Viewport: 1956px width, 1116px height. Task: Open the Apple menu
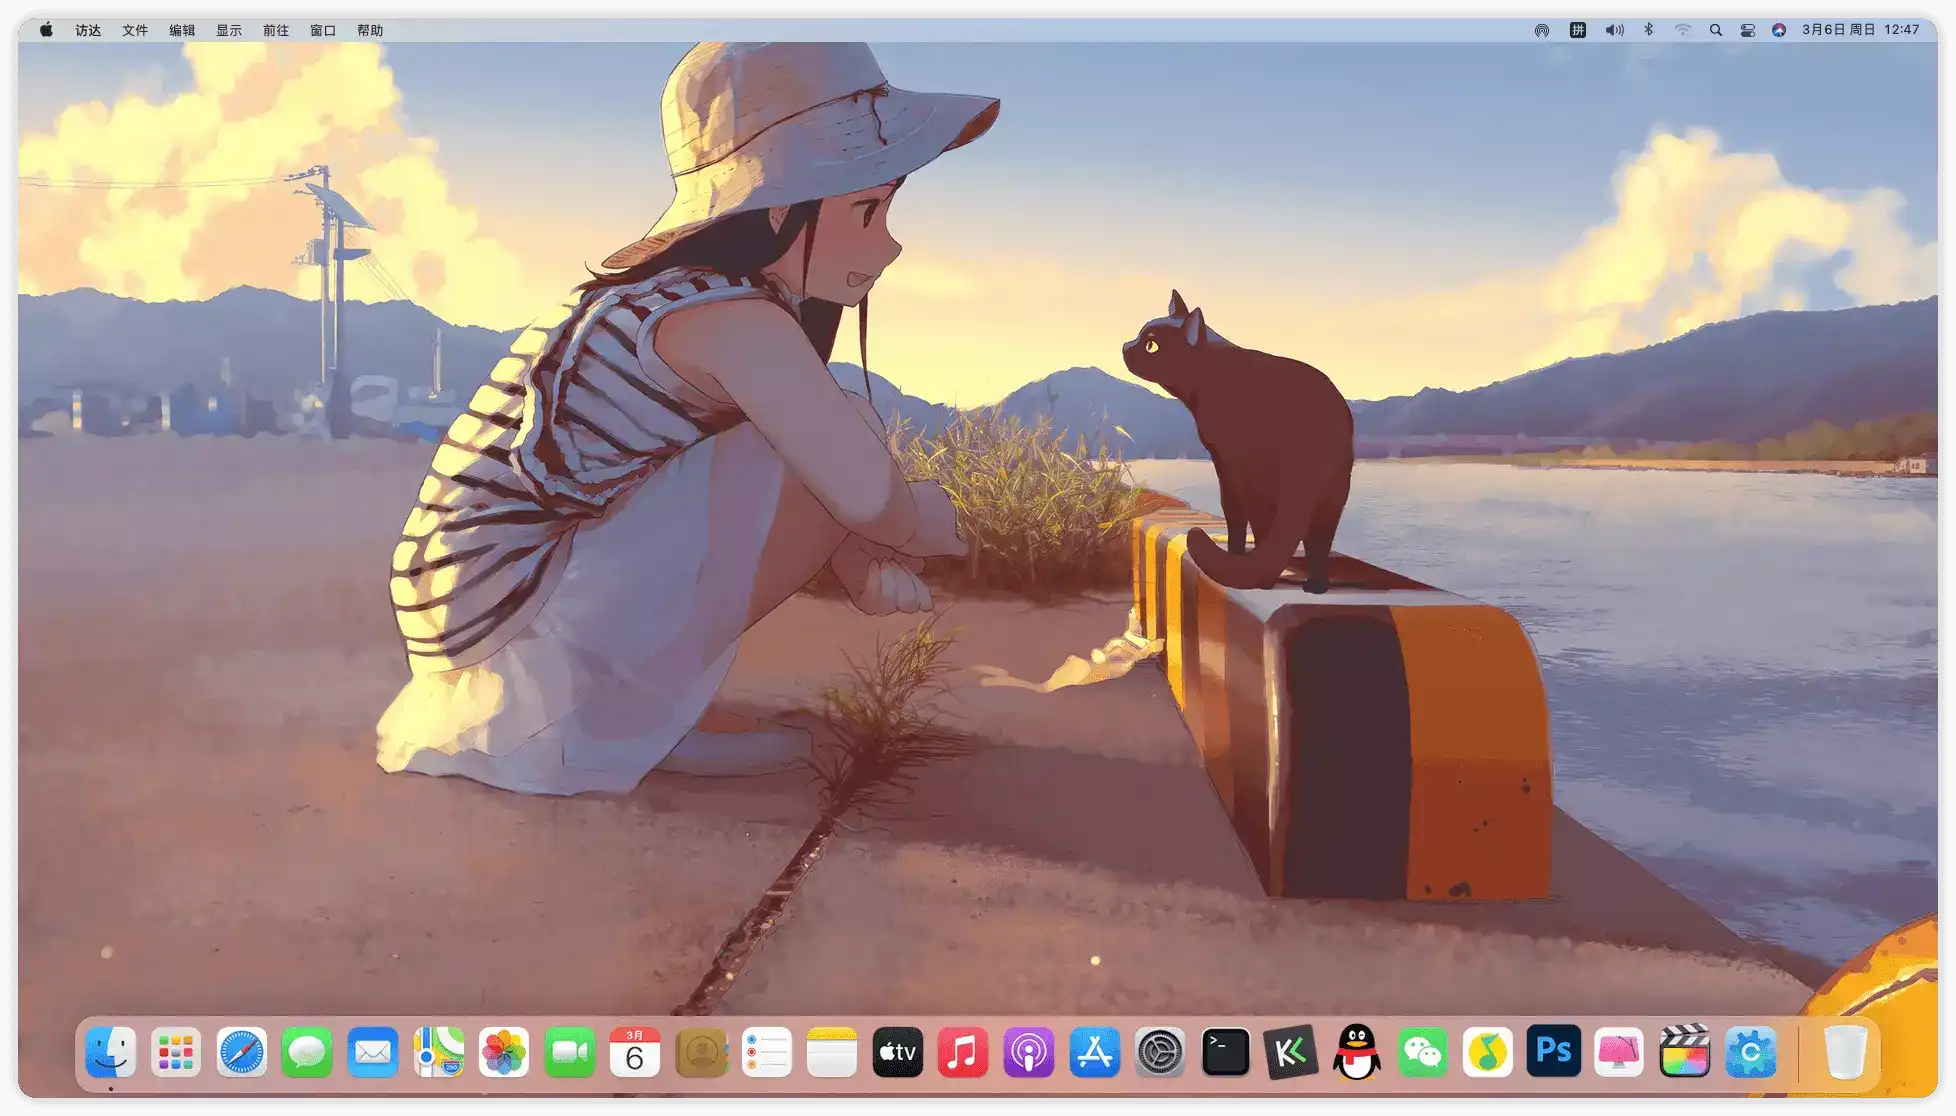tap(46, 30)
